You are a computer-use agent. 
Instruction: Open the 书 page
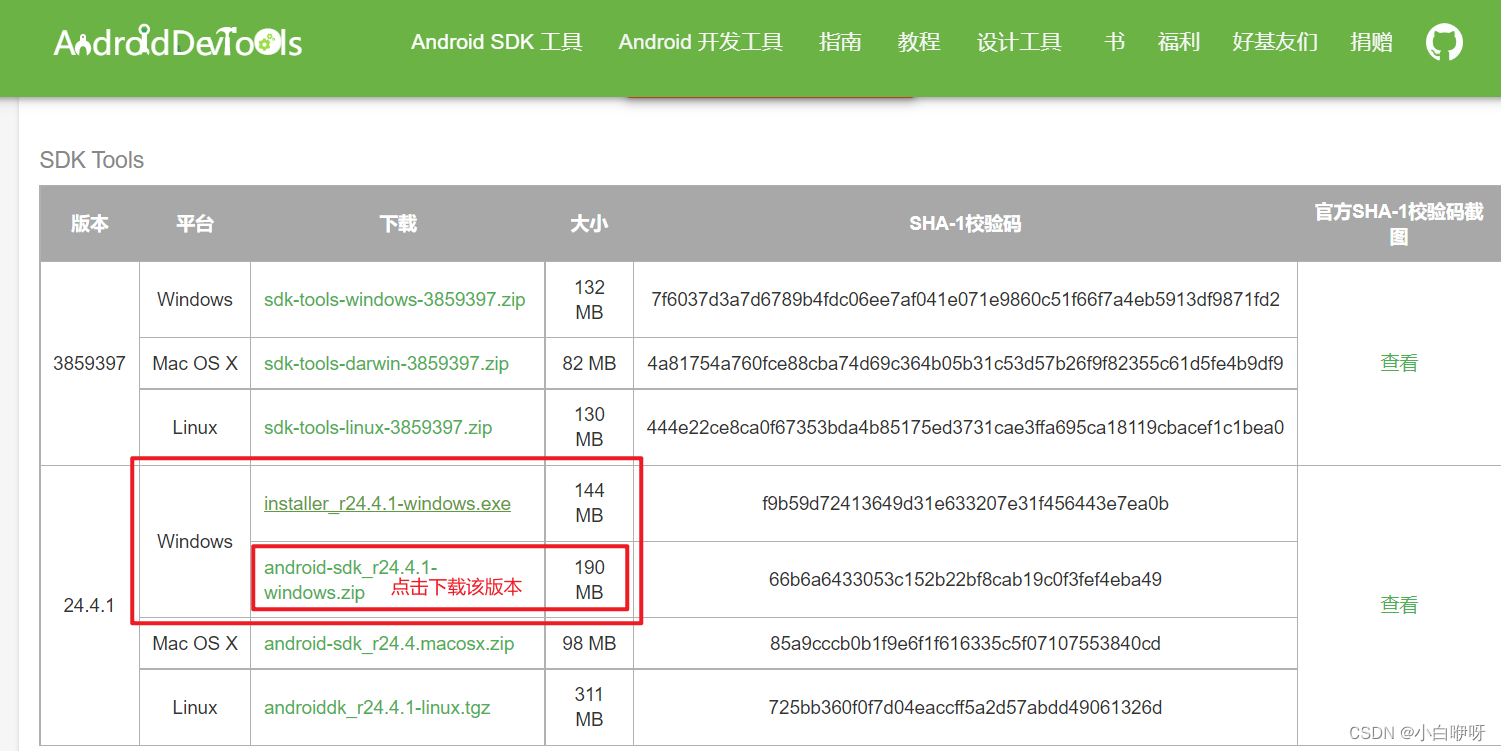[x=1114, y=42]
